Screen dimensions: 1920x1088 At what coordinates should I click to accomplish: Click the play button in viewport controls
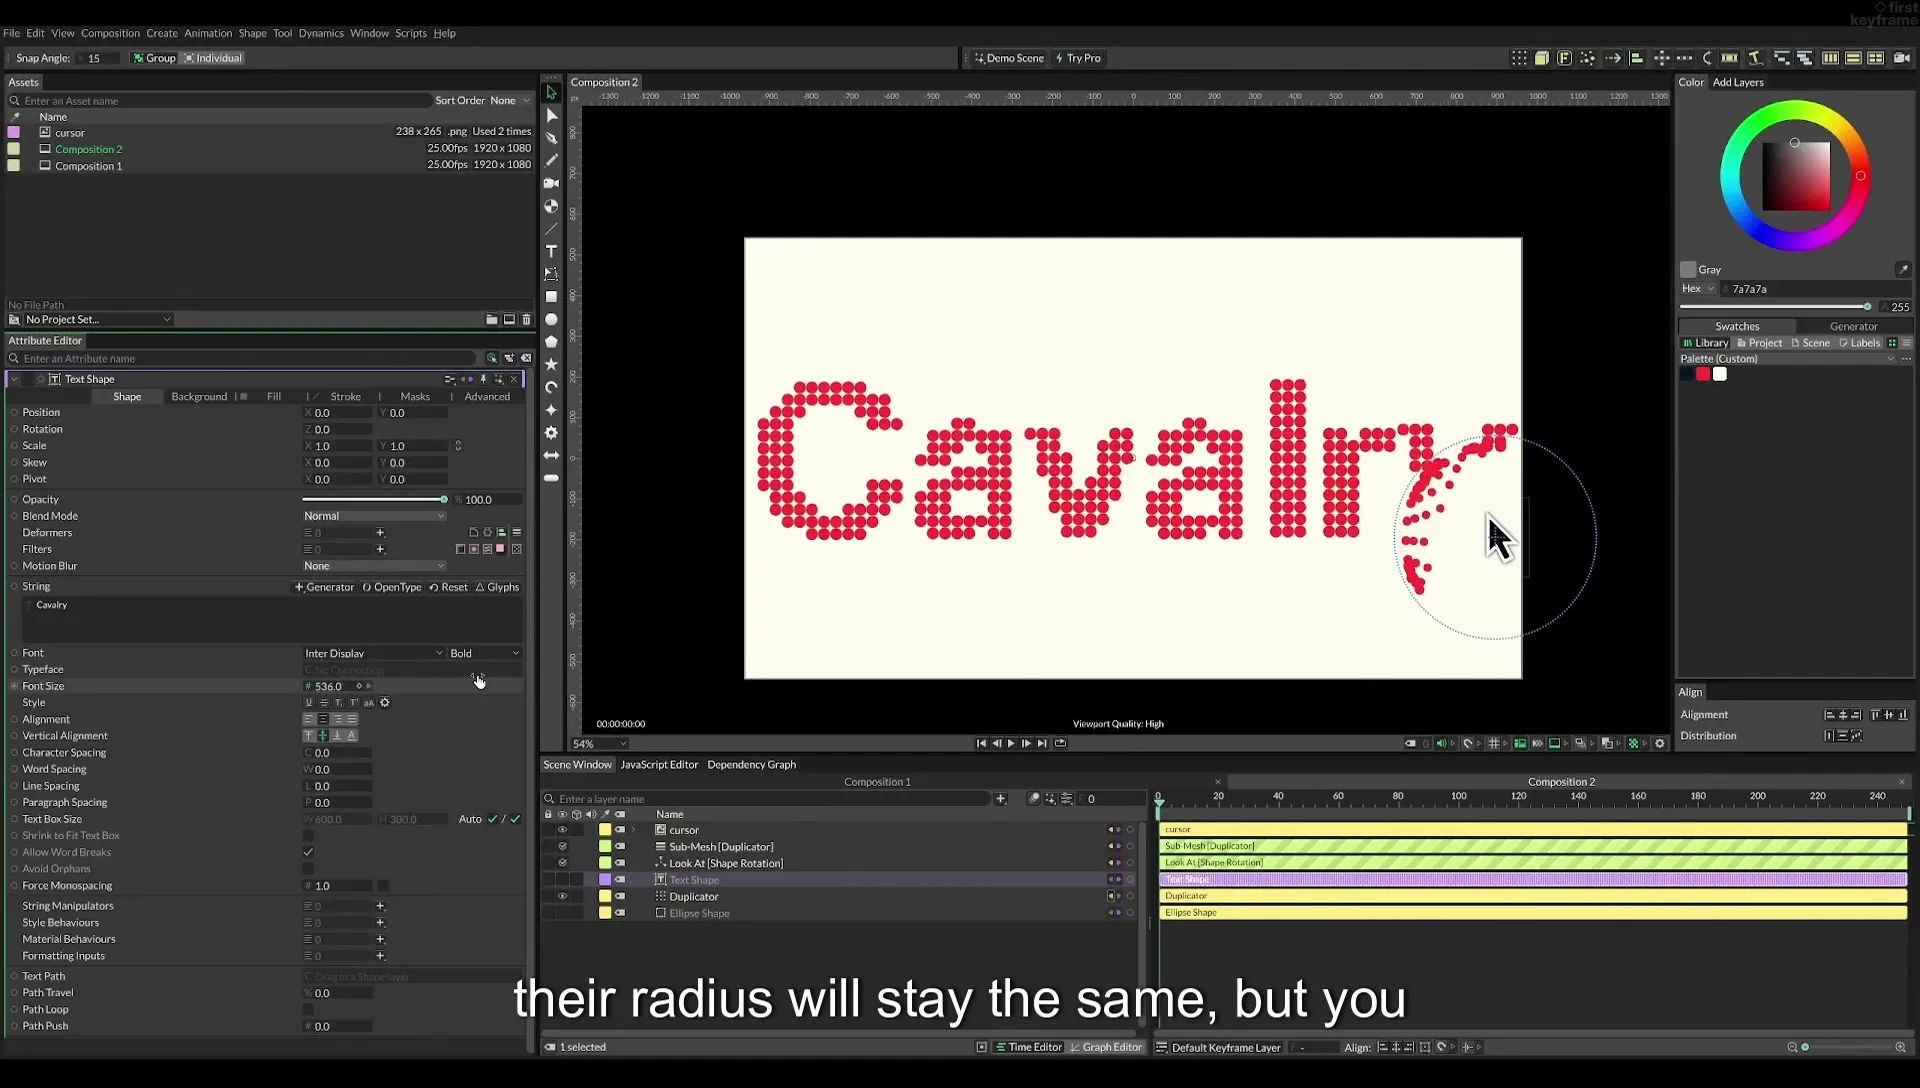(x=1011, y=744)
